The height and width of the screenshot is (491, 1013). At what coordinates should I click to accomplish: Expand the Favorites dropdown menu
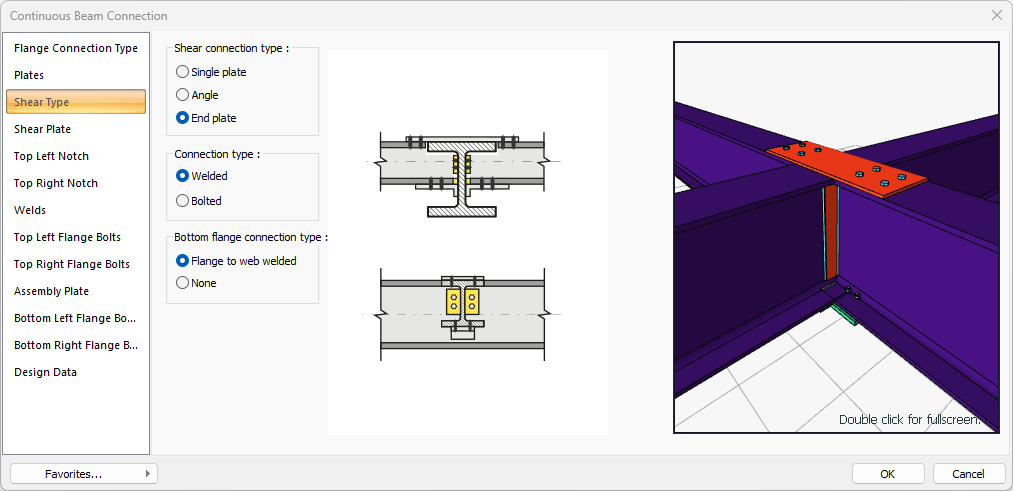pos(84,474)
